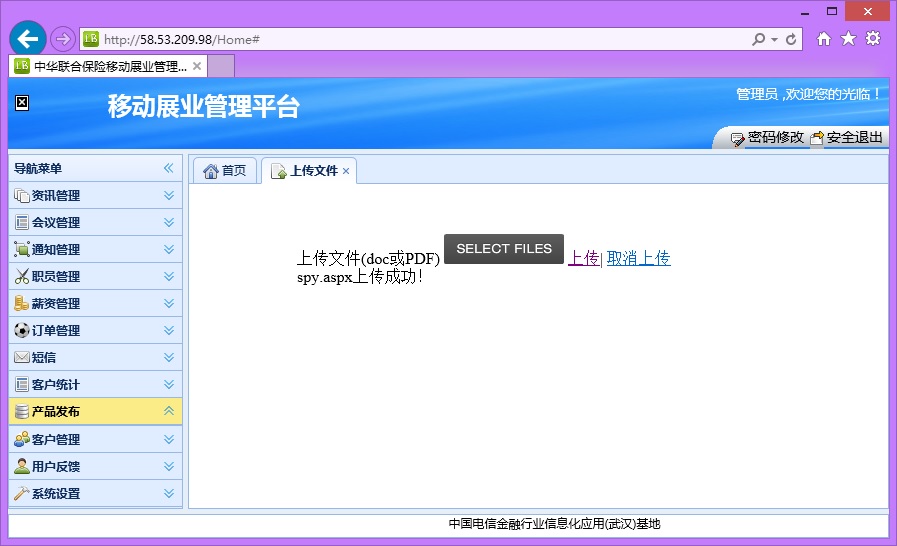The image size is (897, 546).
Task: Expand the 短信 section chevron
Action: tap(169, 357)
